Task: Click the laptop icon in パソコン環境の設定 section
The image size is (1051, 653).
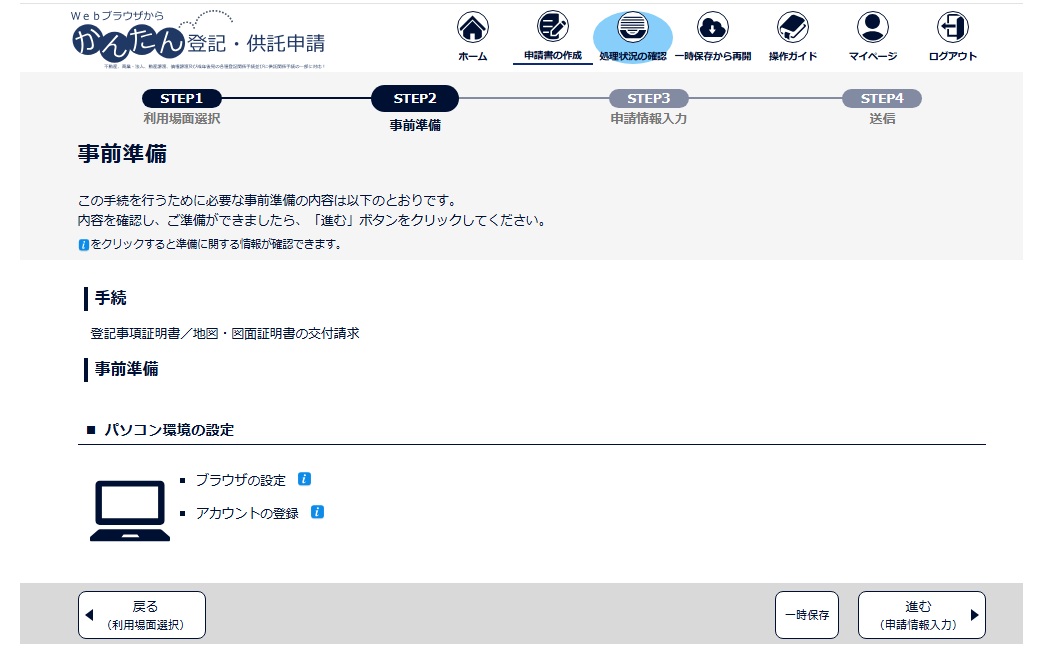Action: point(130,512)
